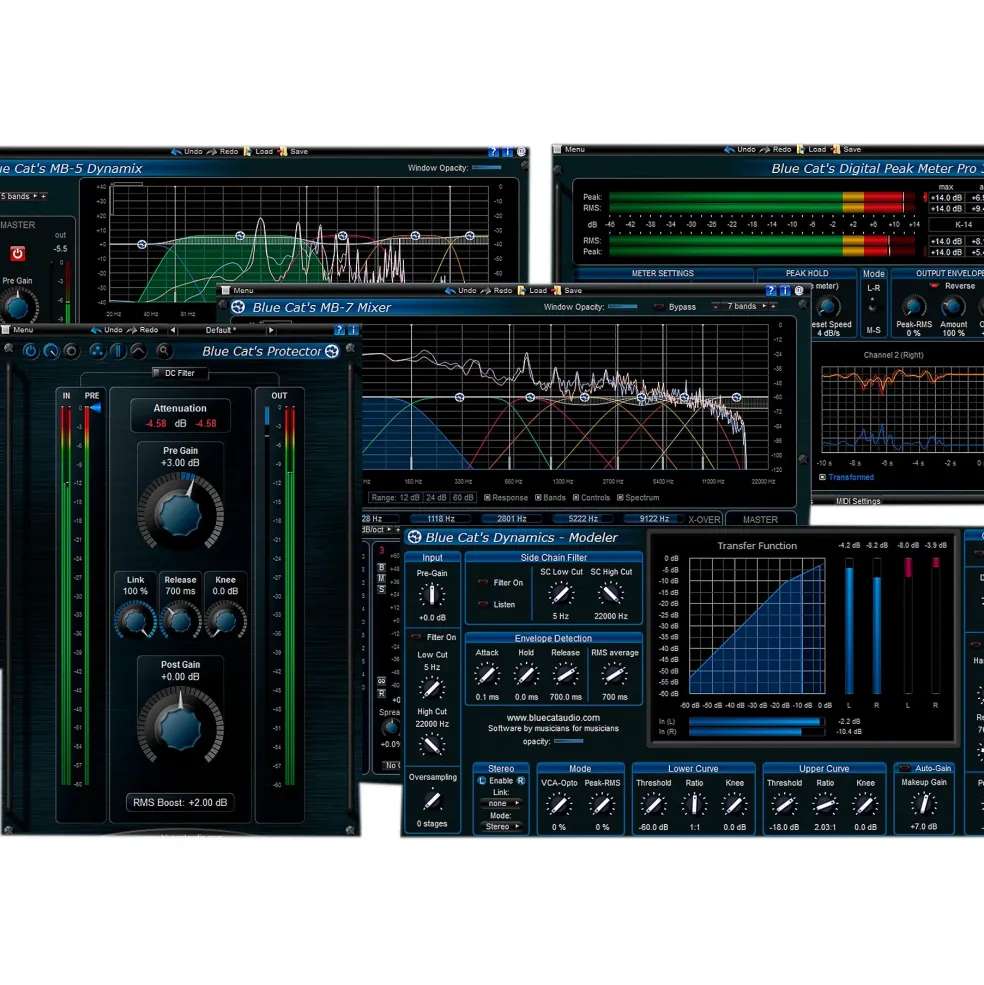Click Redo arrow in Protector window
984x985 pixels.
point(132,330)
